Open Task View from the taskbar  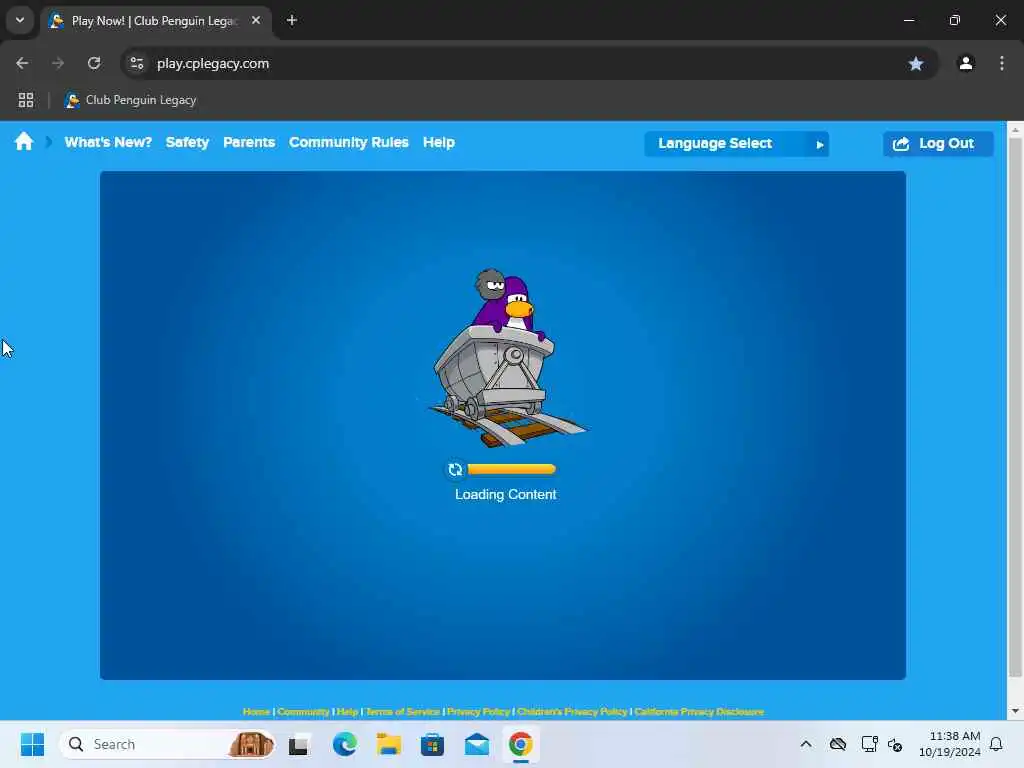299,744
